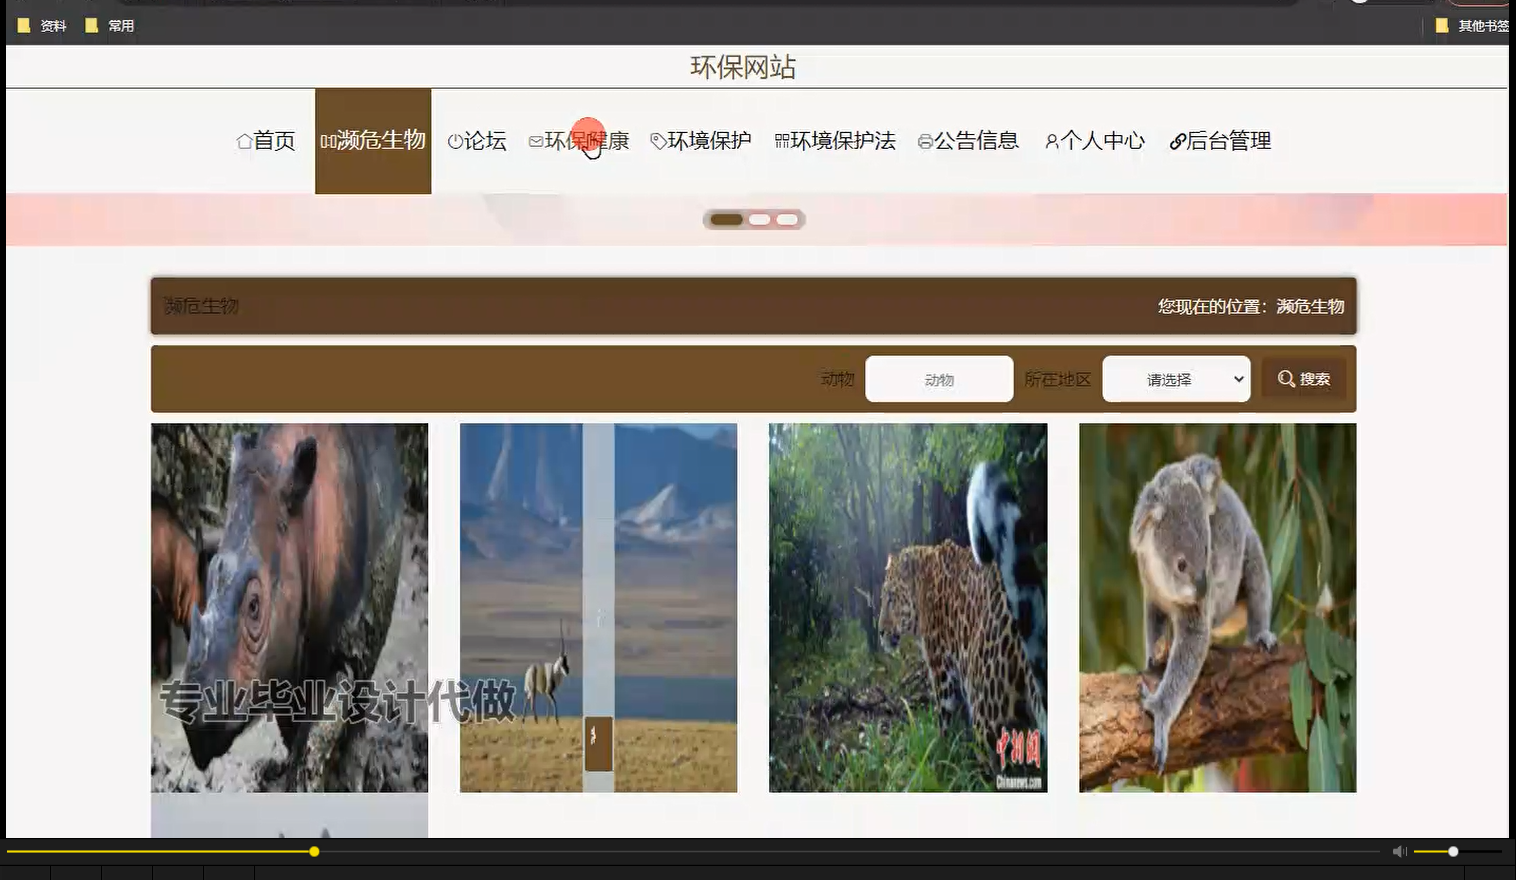Select the 濒危生物 menu item
Image resolution: width=1516 pixels, height=880 pixels.
click(x=373, y=141)
